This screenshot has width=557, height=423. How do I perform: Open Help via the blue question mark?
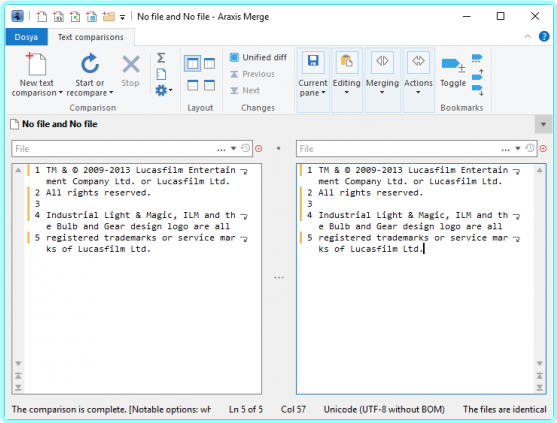pyautogui.click(x=544, y=36)
